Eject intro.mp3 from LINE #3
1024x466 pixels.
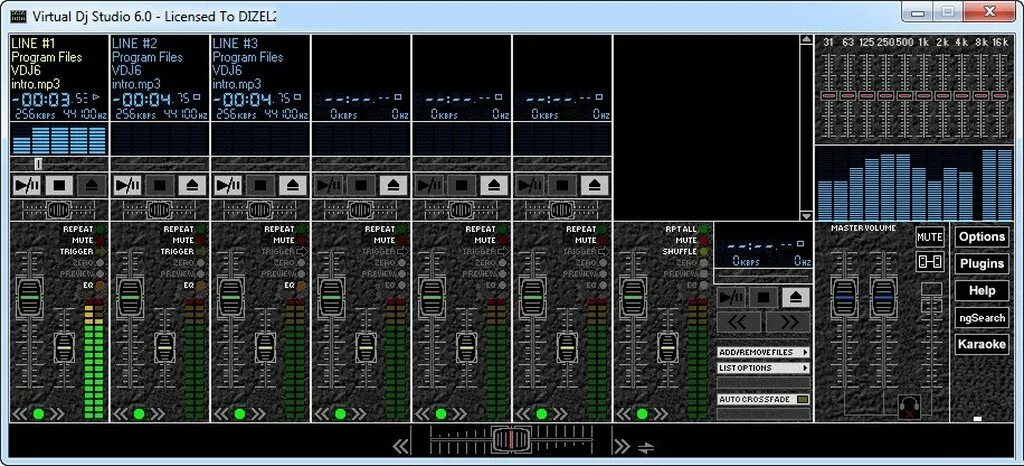pos(293,185)
